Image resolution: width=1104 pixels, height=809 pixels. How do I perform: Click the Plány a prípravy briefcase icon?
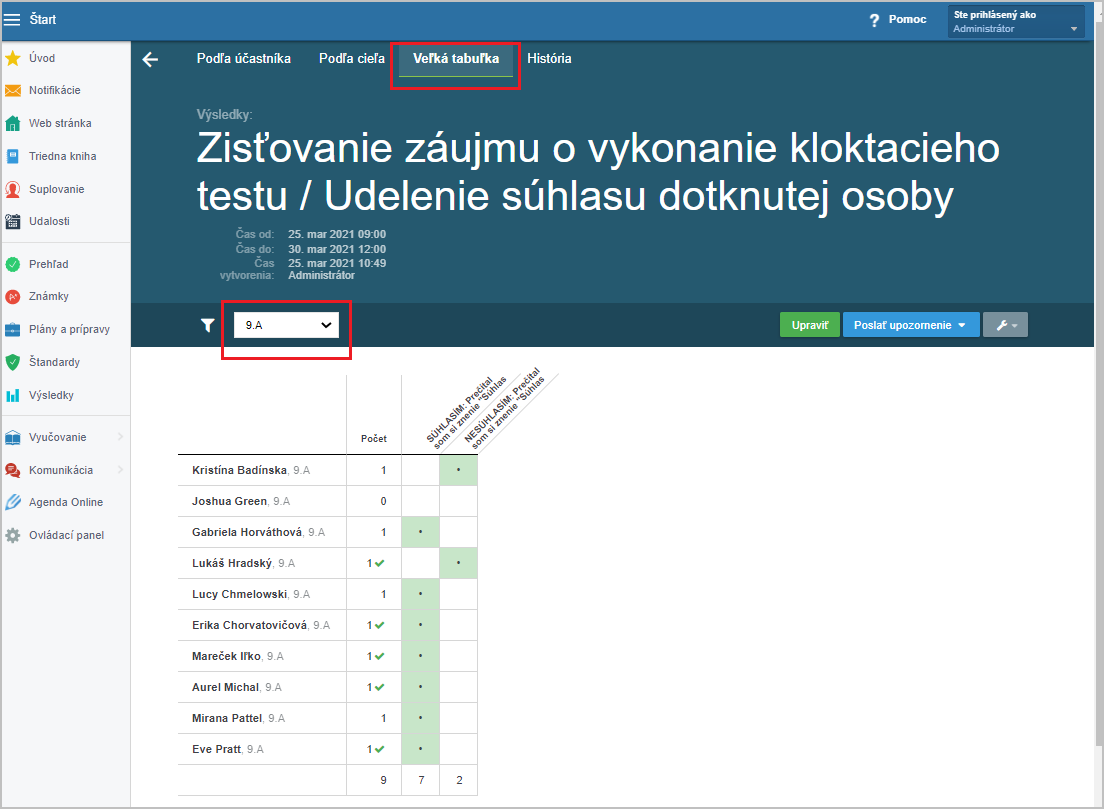click(x=13, y=330)
